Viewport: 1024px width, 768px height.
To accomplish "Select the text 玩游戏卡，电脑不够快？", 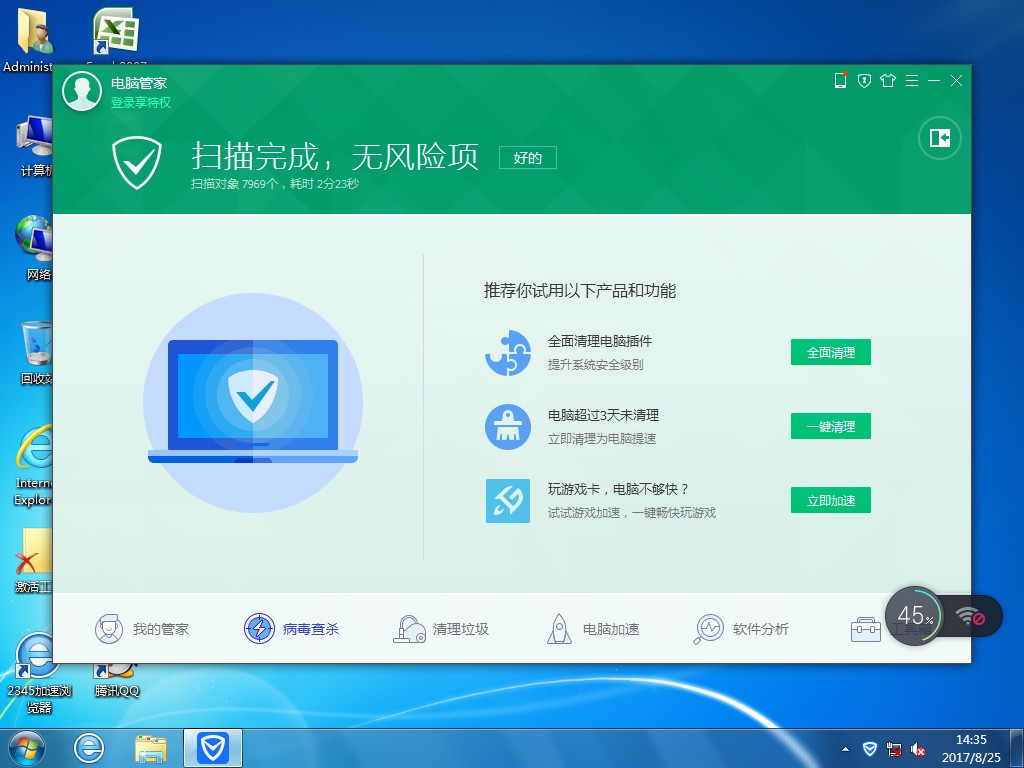I will tap(618, 488).
